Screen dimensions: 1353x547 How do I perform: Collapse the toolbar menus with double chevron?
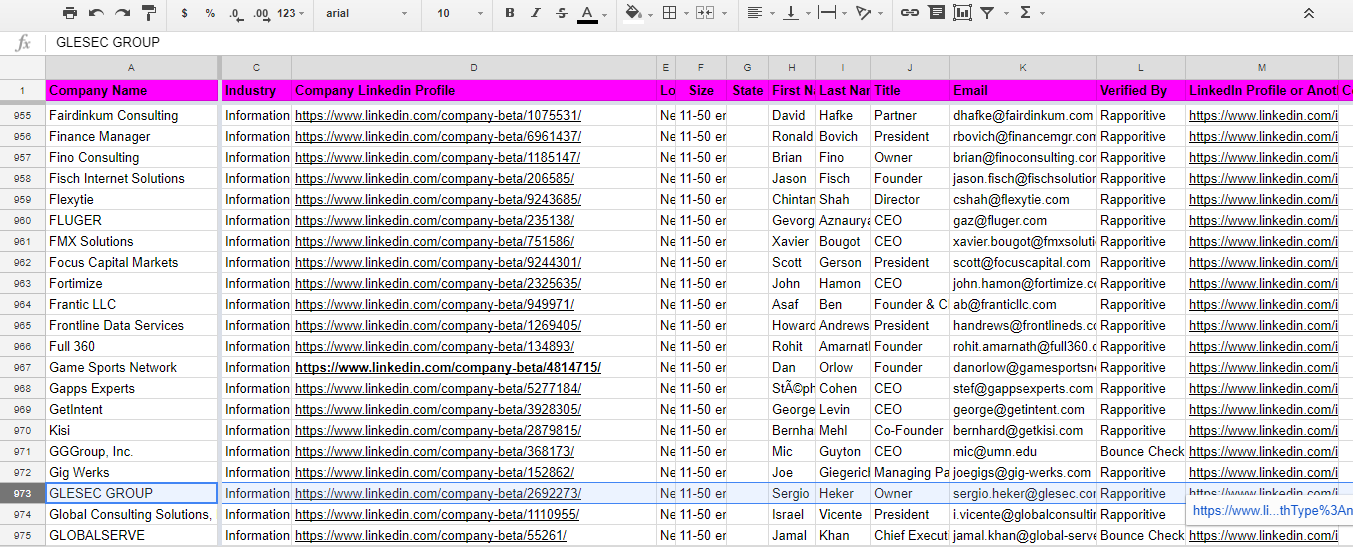1309,13
